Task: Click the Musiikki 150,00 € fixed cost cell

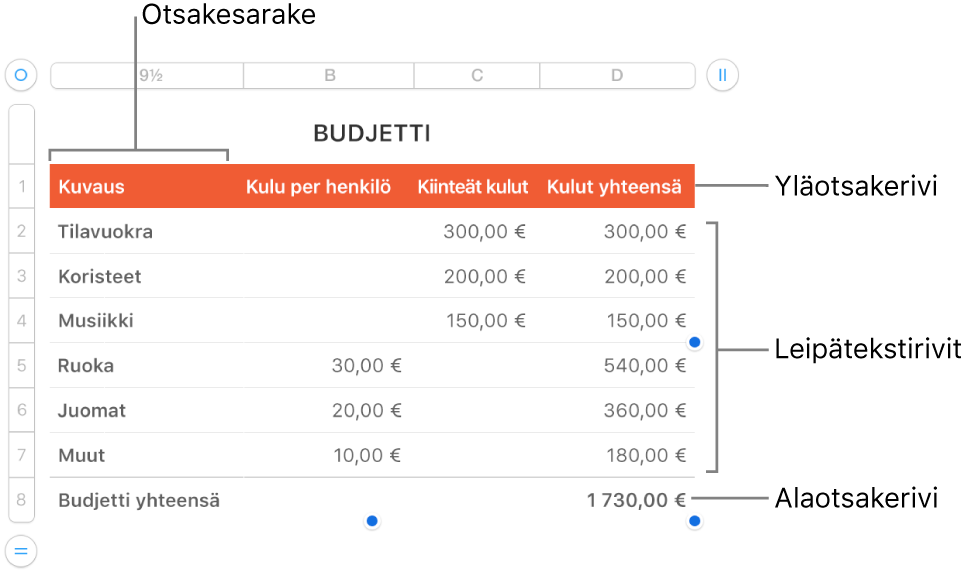Action: pos(476,321)
